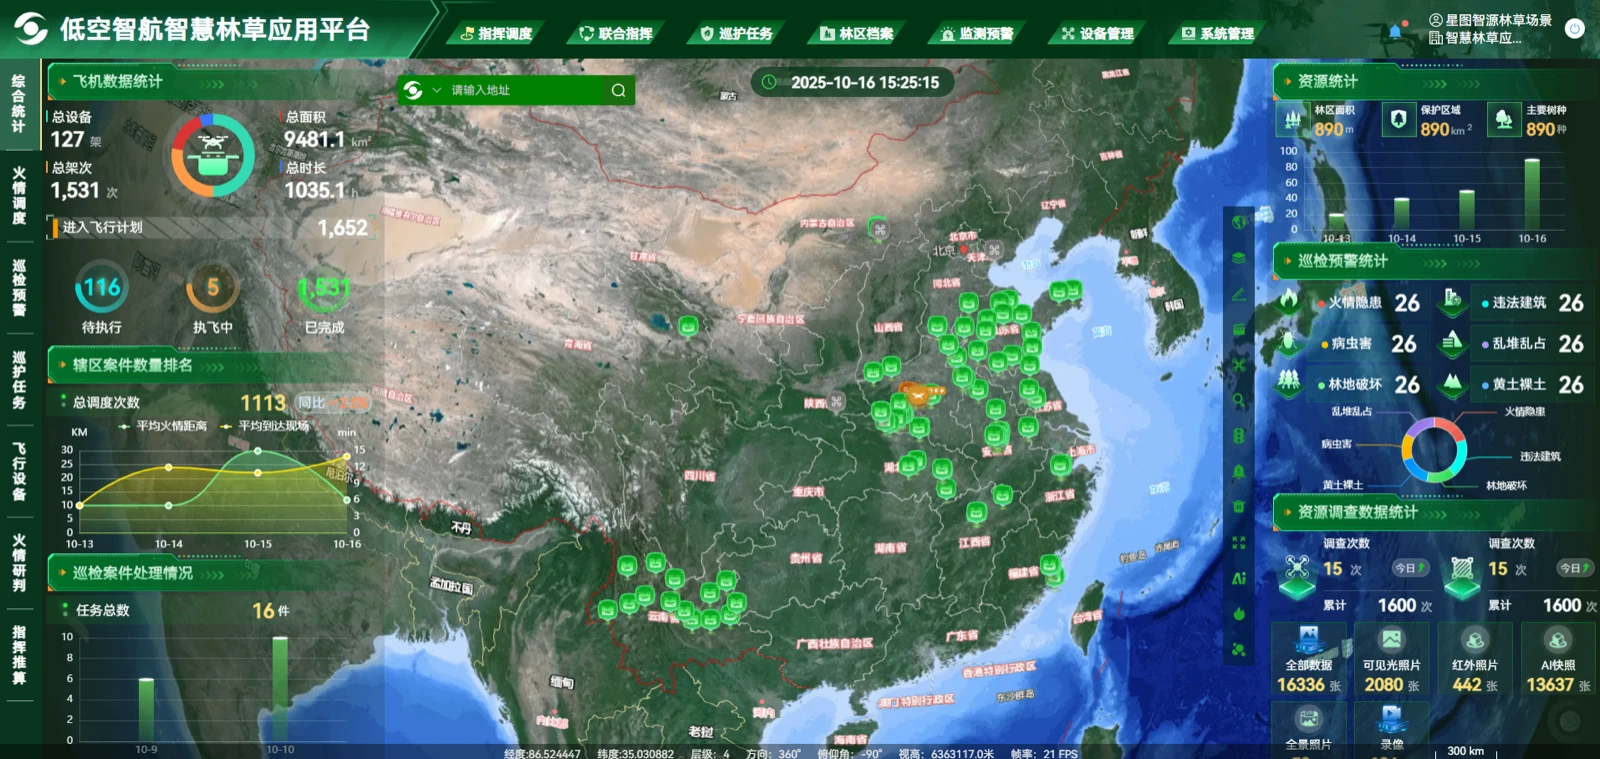Select the ruler measurement tool
The image size is (1600, 759).
coord(1239,294)
